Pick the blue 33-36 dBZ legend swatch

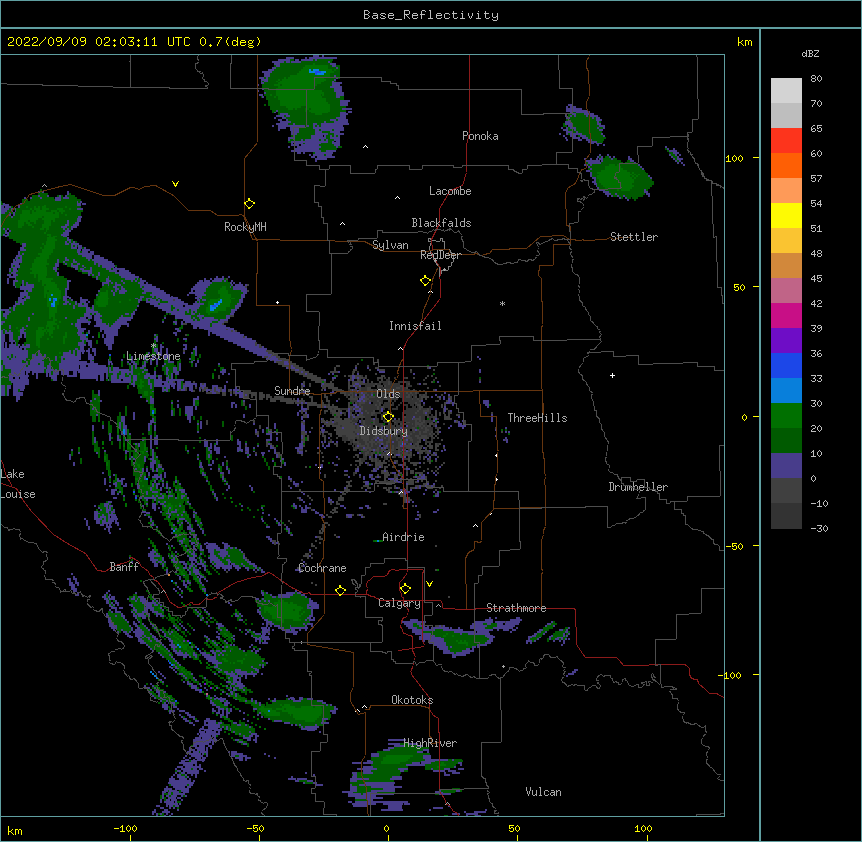786,365
